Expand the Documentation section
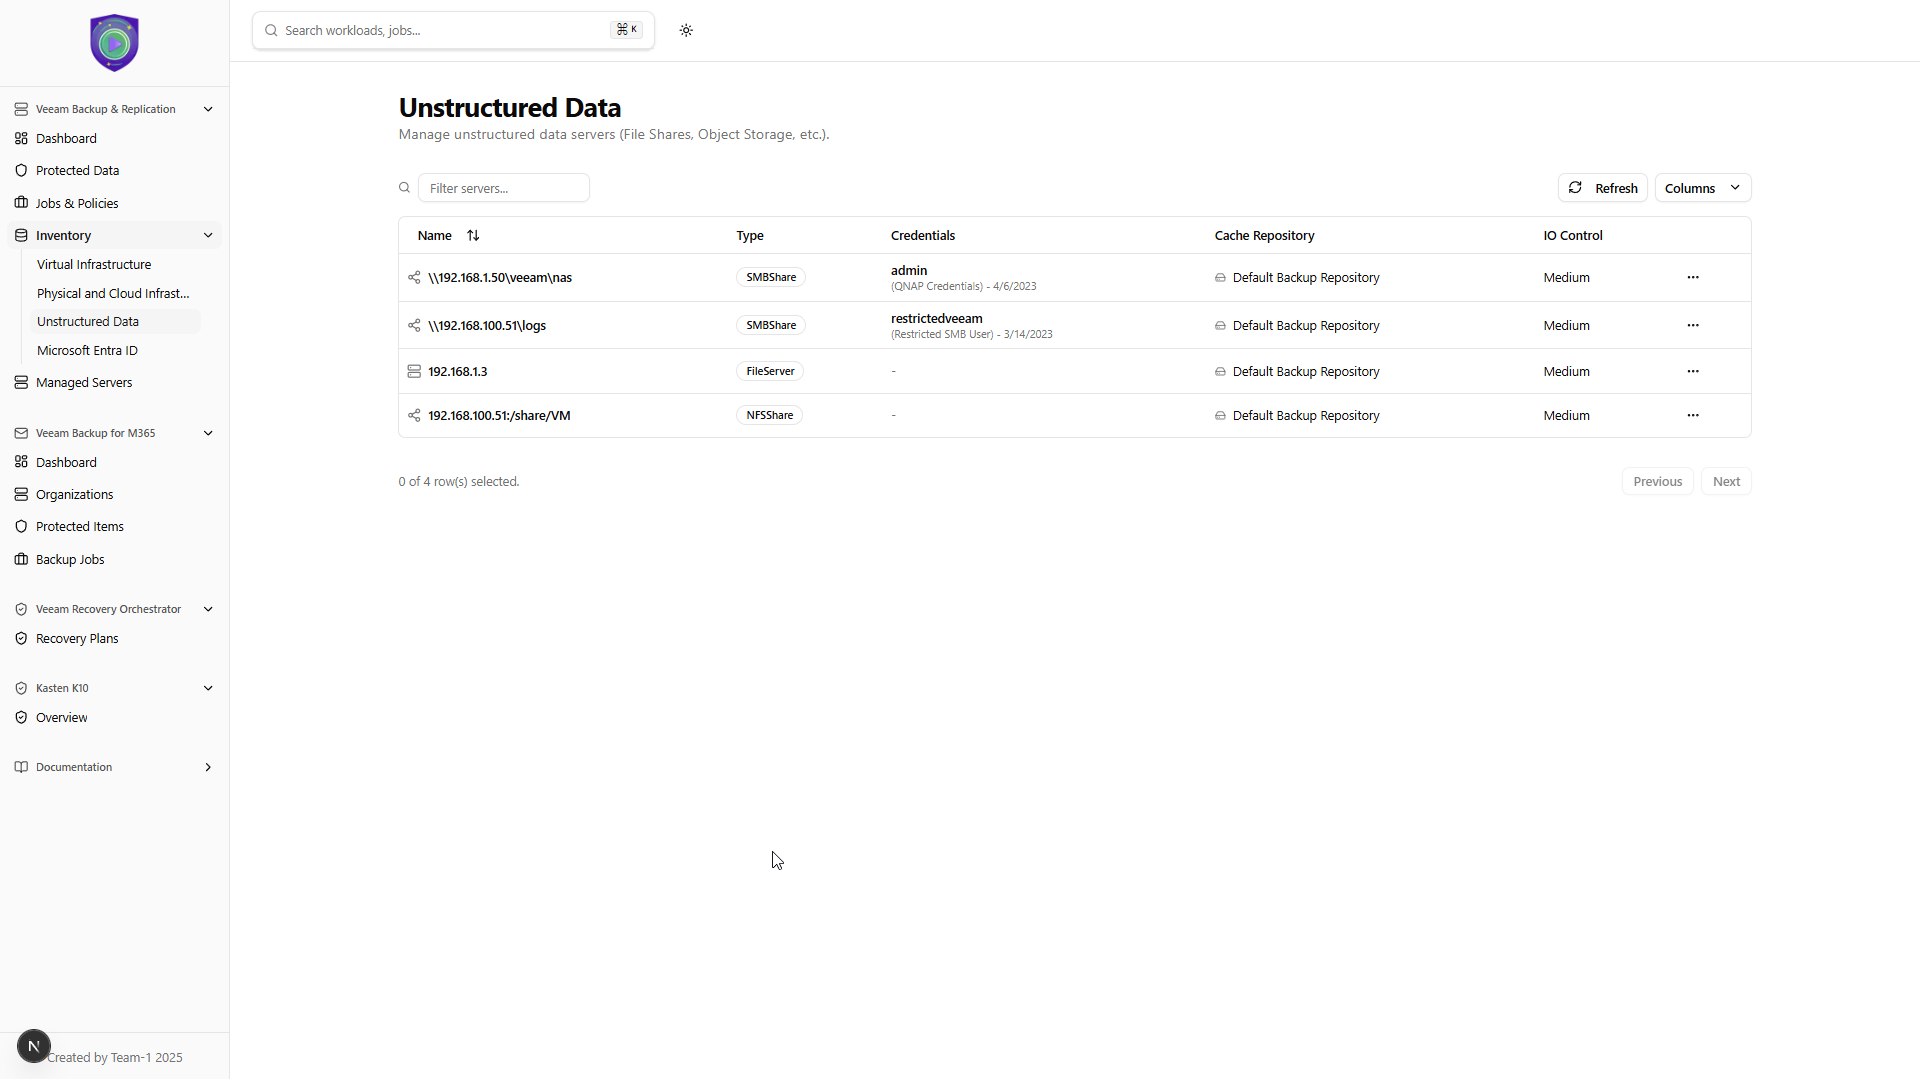 tap(208, 767)
